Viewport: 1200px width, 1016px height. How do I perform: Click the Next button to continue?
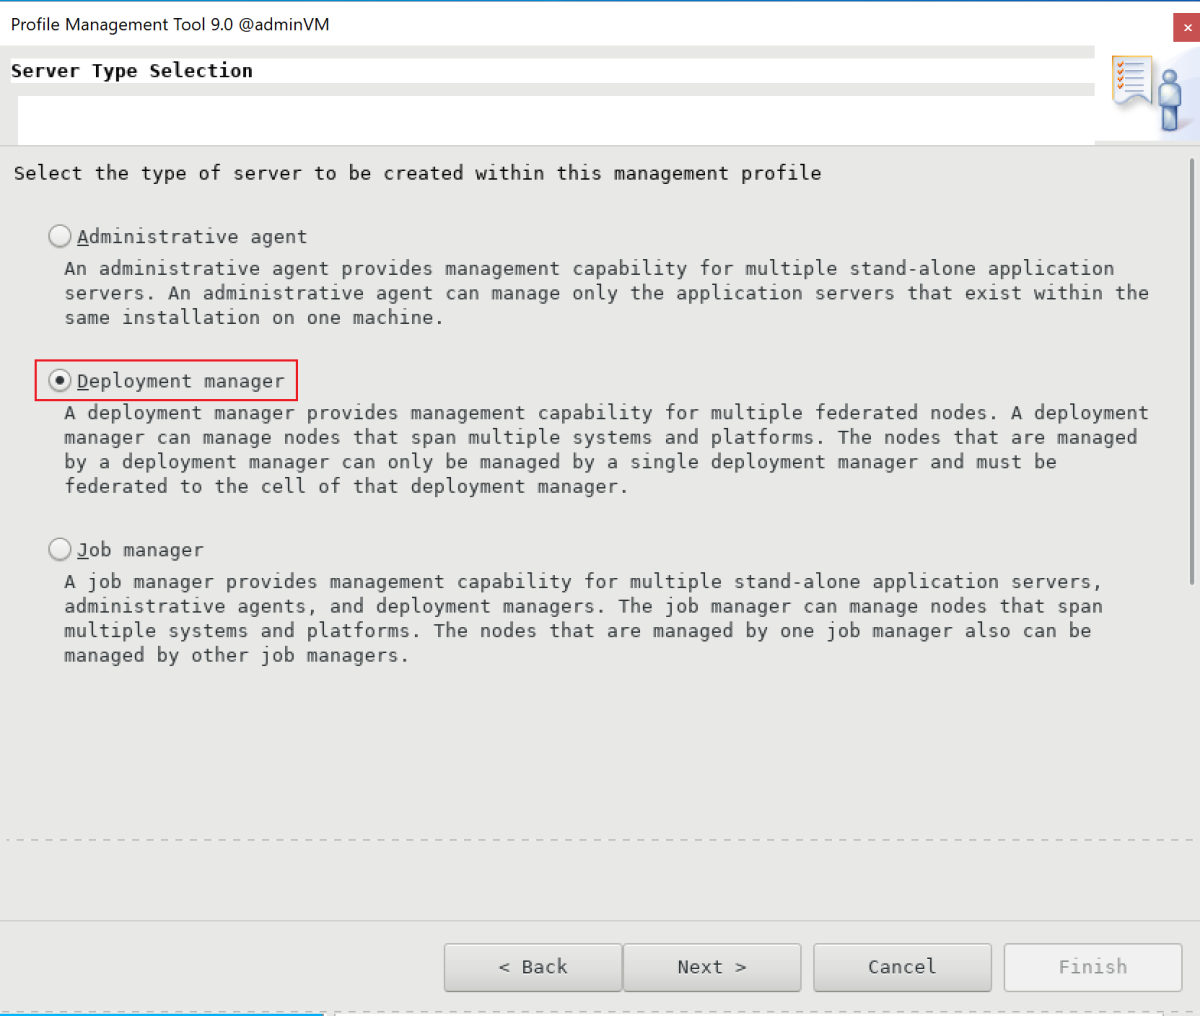pos(712,967)
